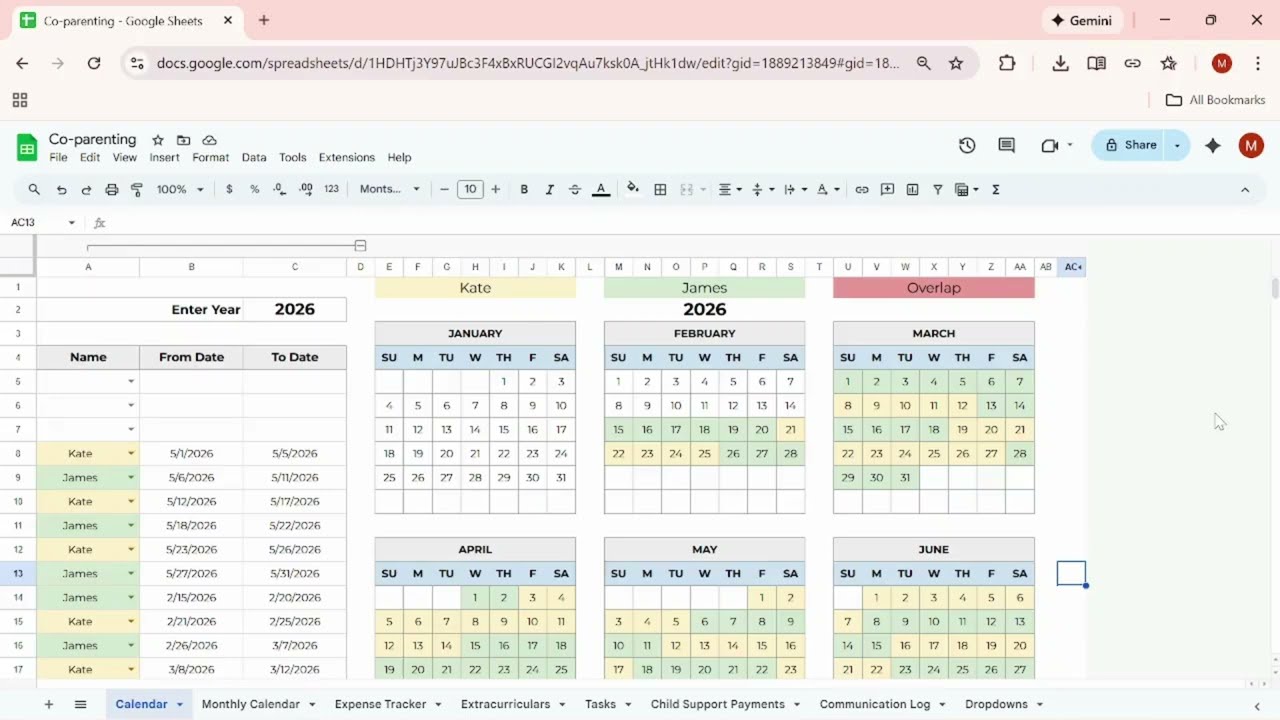Open a new browser tab

[264, 20]
